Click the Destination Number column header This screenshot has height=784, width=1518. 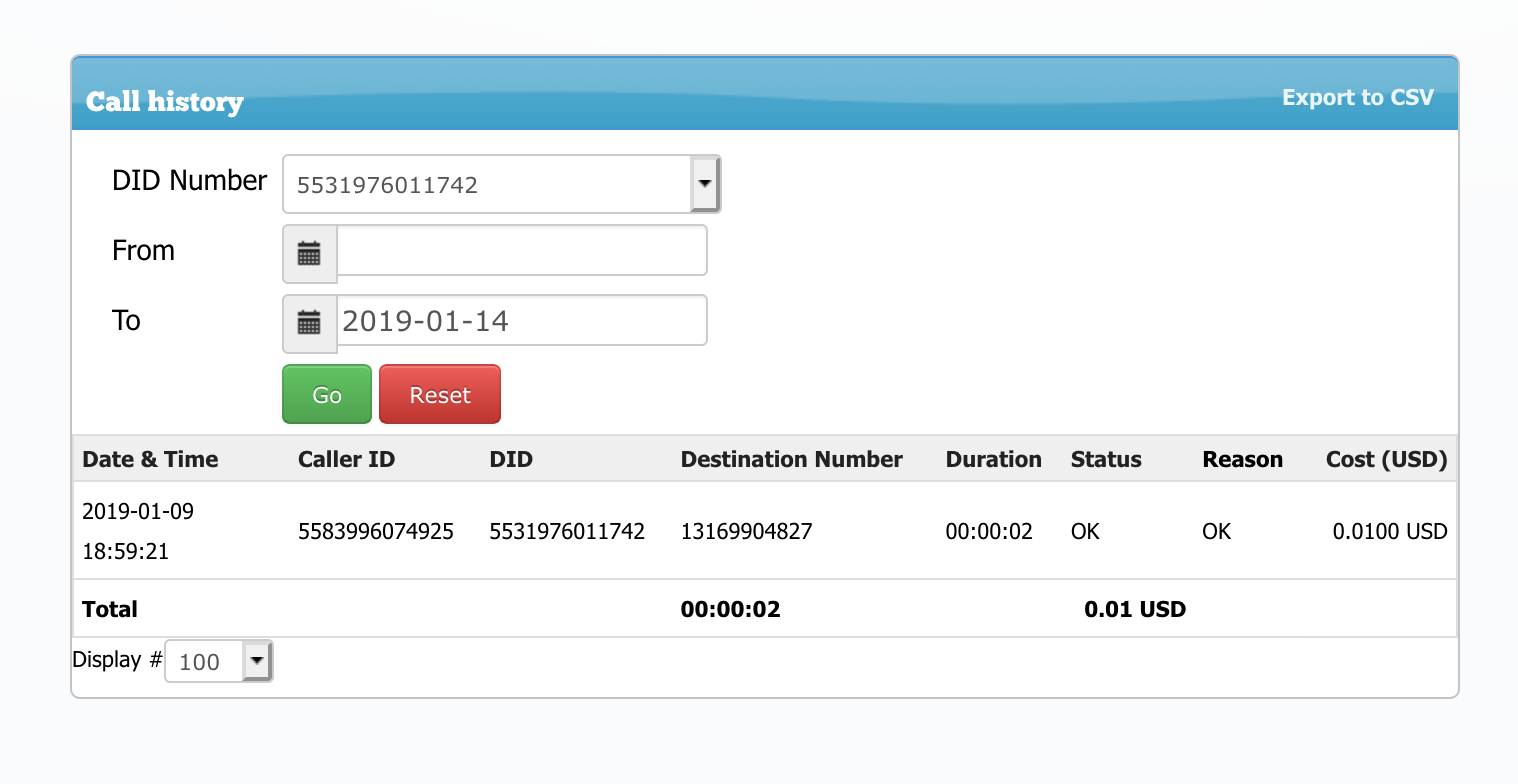click(791, 459)
